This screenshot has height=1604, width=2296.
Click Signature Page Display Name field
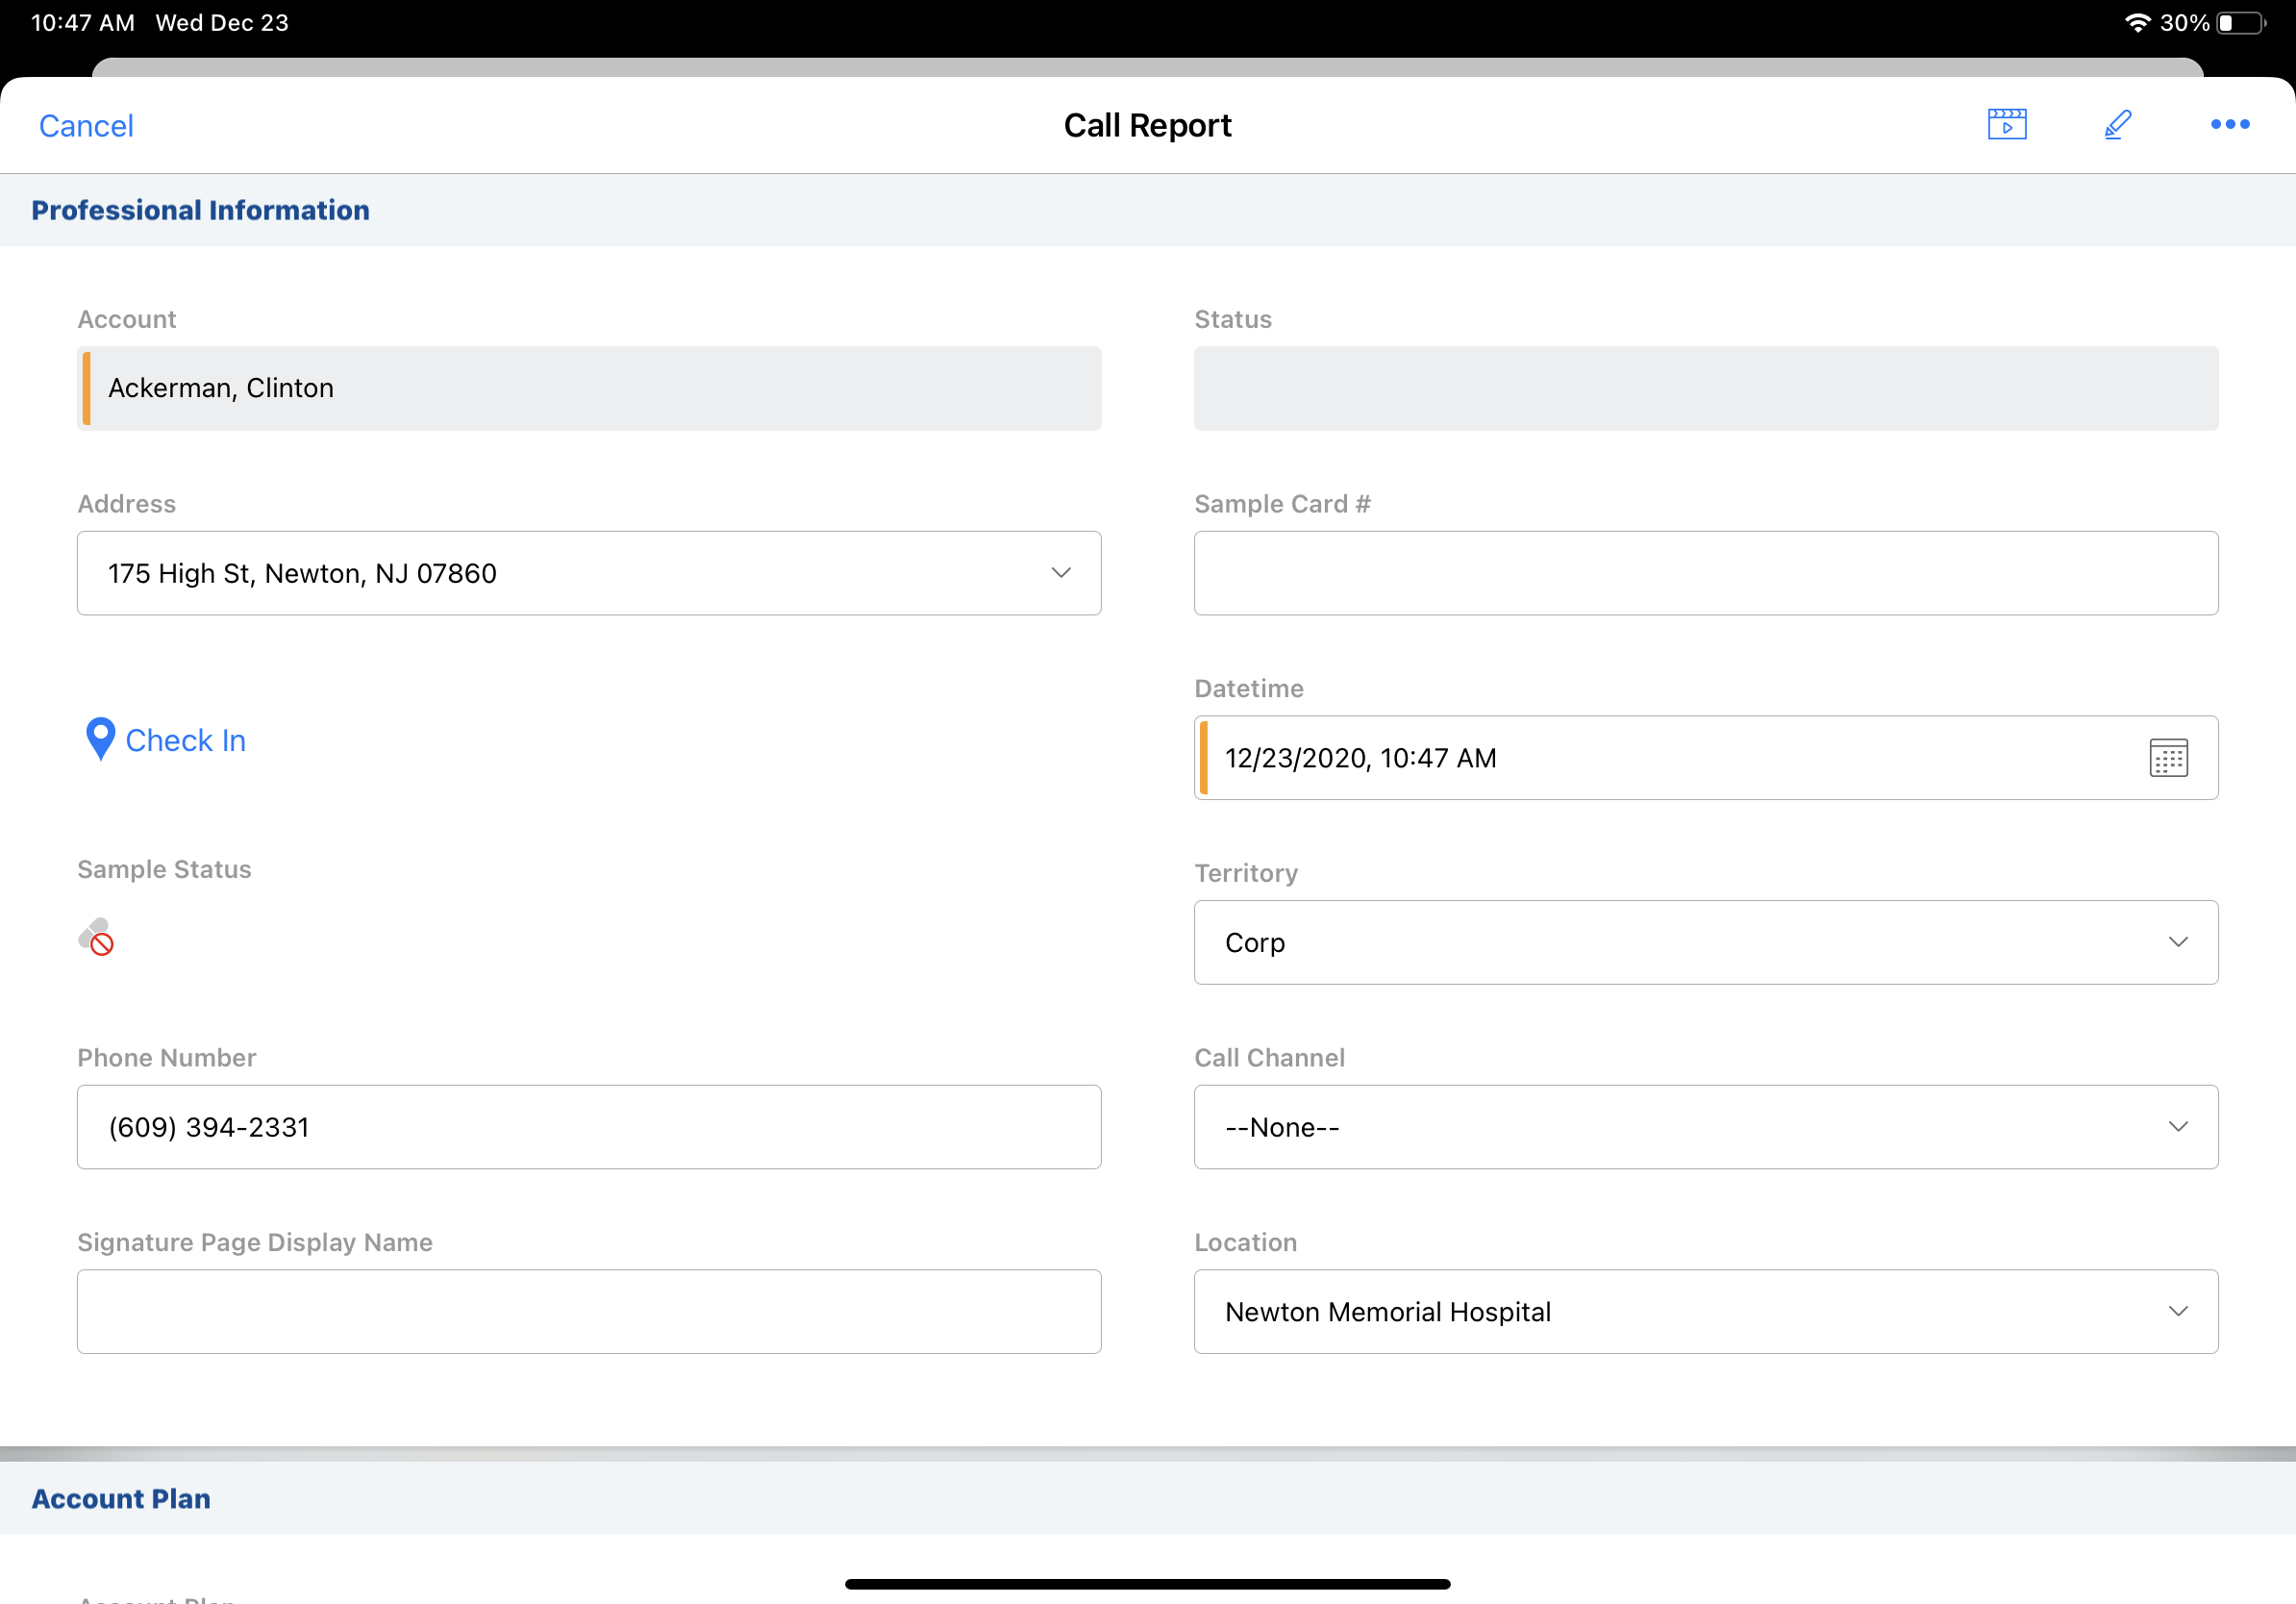click(x=588, y=1311)
